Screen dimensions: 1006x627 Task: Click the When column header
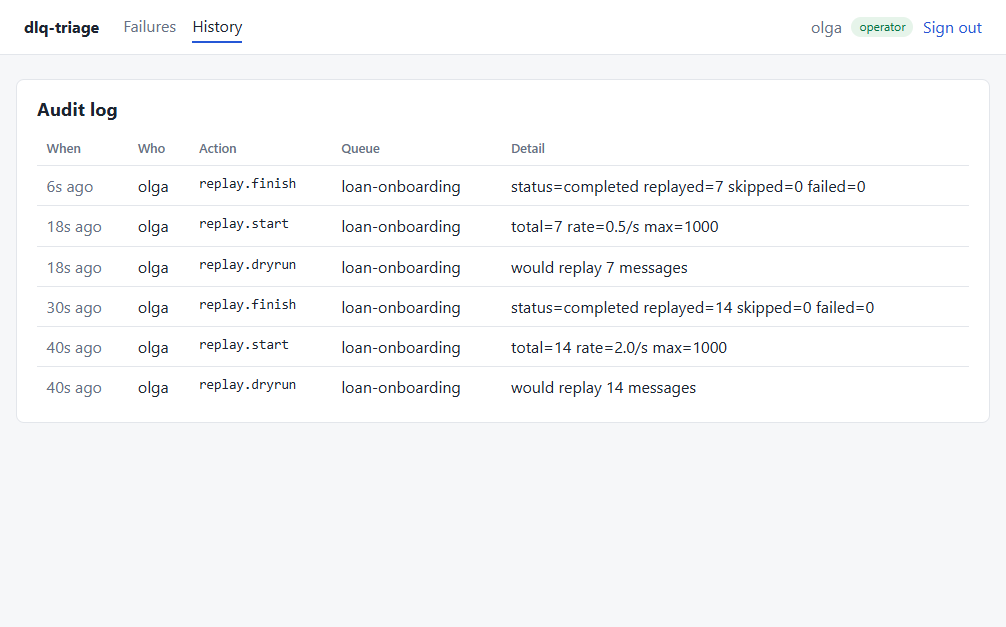tap(64, 148)
